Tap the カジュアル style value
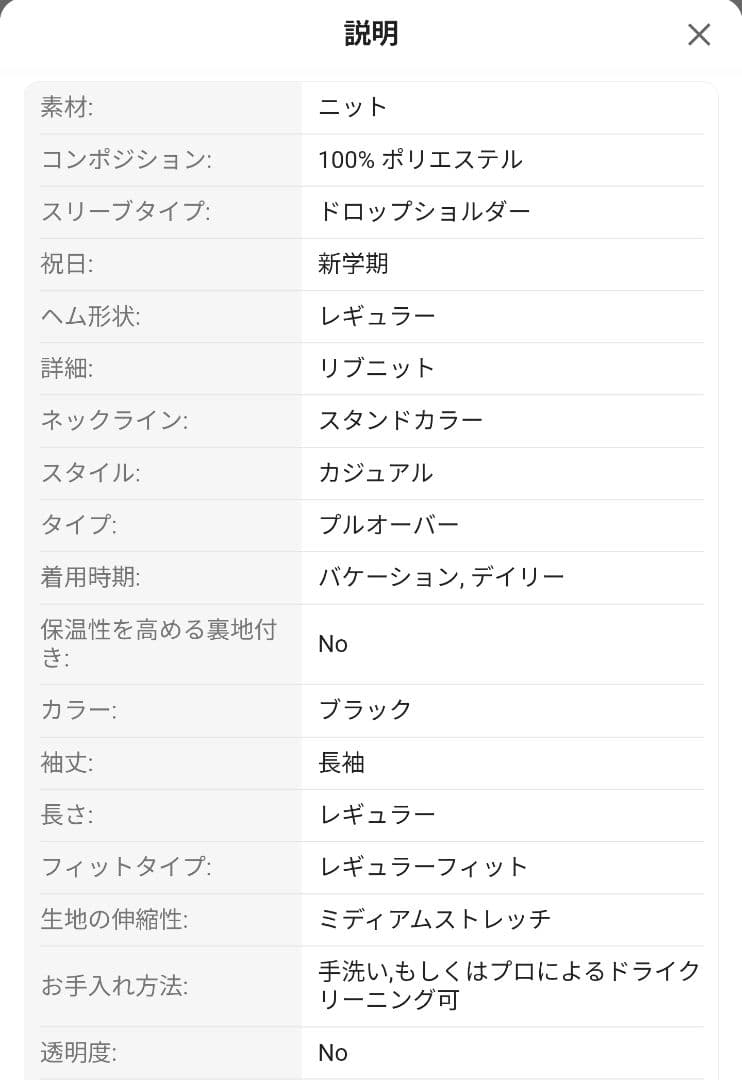 376,472
